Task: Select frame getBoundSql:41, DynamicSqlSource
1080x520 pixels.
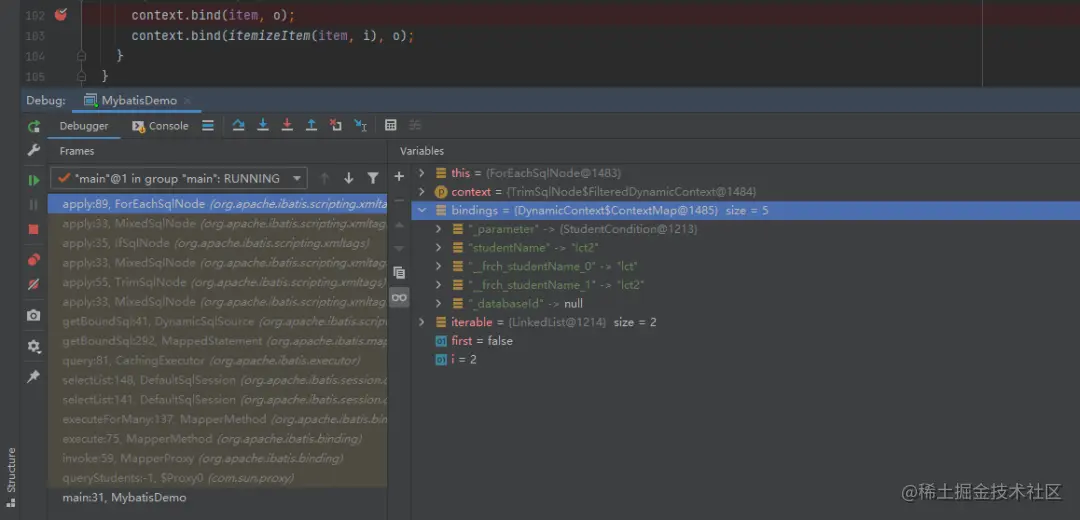Action: pos(218,322)
